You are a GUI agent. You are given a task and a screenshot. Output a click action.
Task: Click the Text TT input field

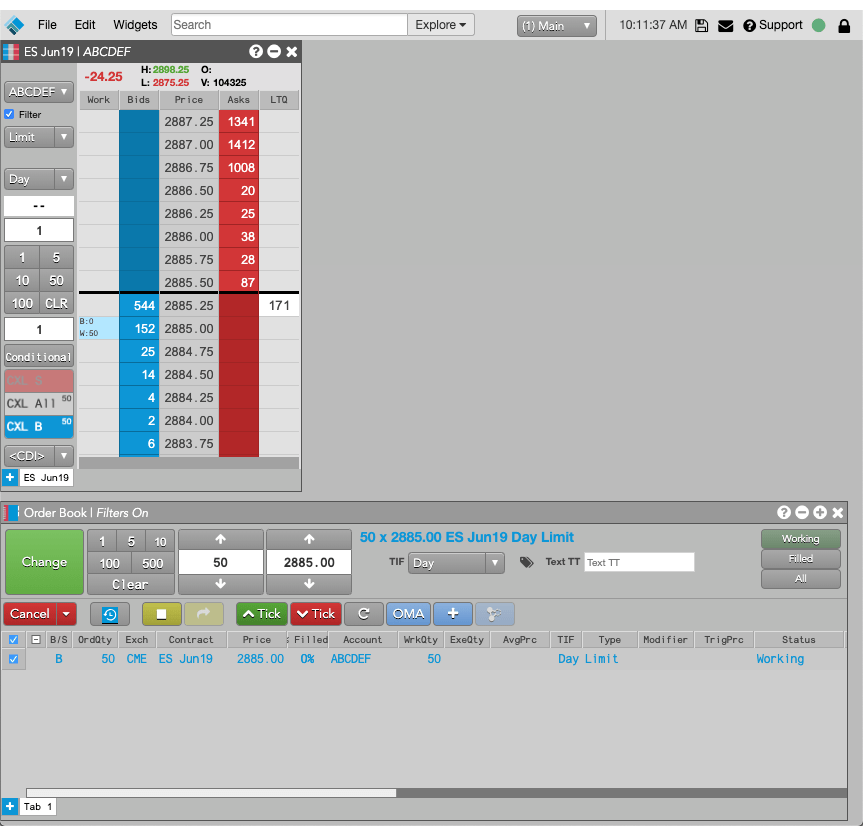(639, 562)
